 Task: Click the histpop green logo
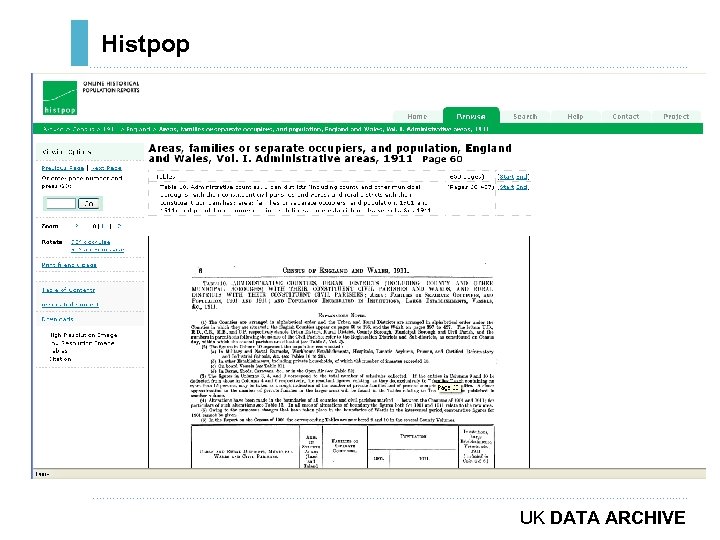point(60,98)
